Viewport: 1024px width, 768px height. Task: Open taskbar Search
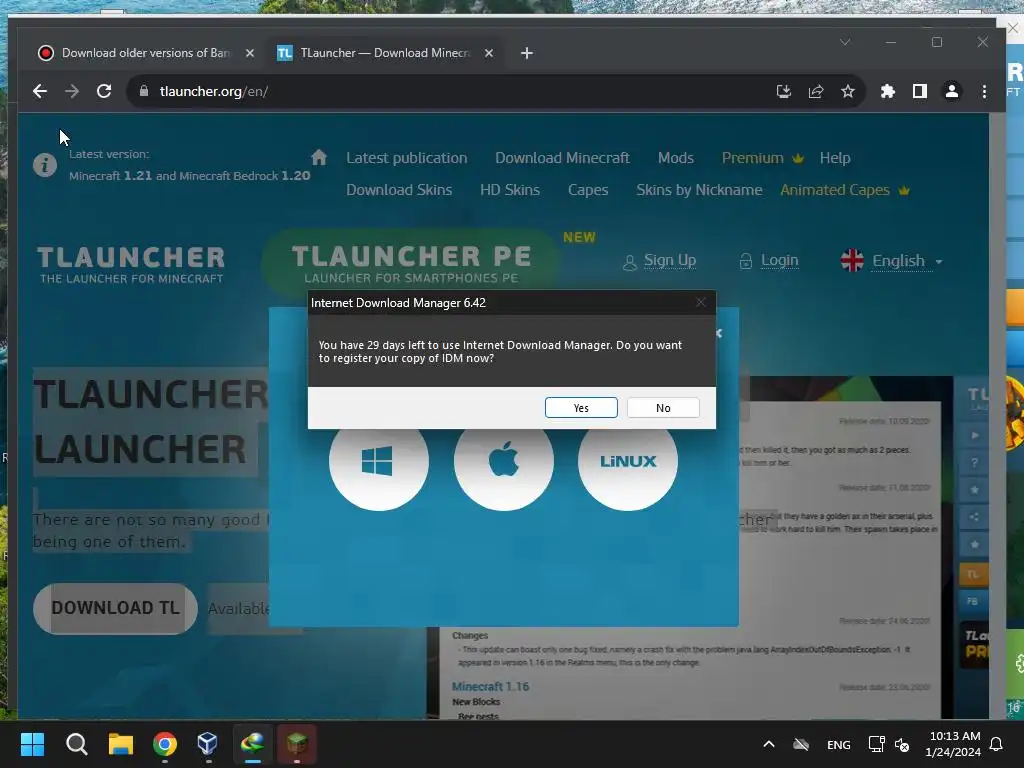[x=76, y=744]
